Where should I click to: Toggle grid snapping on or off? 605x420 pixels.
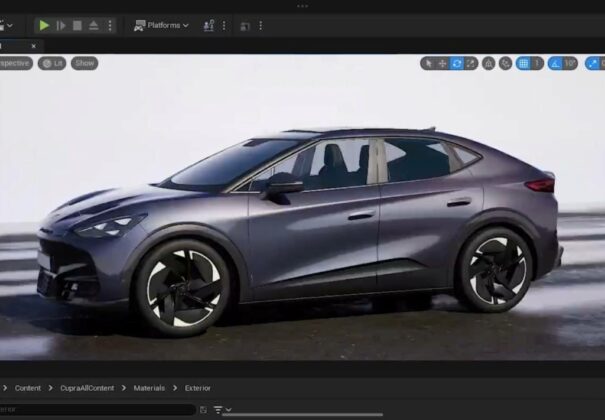point(524,63)
